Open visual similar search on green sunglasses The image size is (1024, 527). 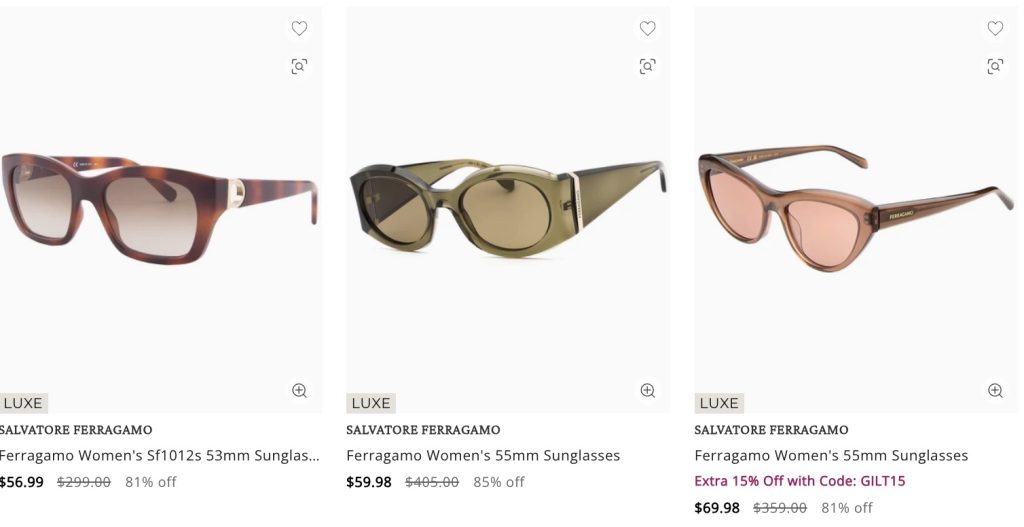click(647, 66)
